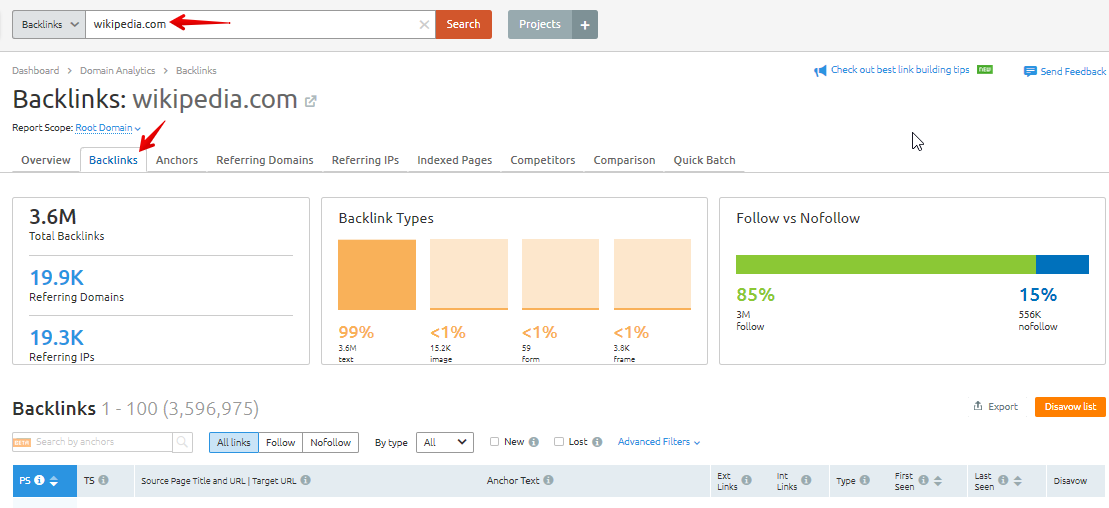
Task: Click the 19.9K Referring Domains value
Action: click(x=57, y=277)
